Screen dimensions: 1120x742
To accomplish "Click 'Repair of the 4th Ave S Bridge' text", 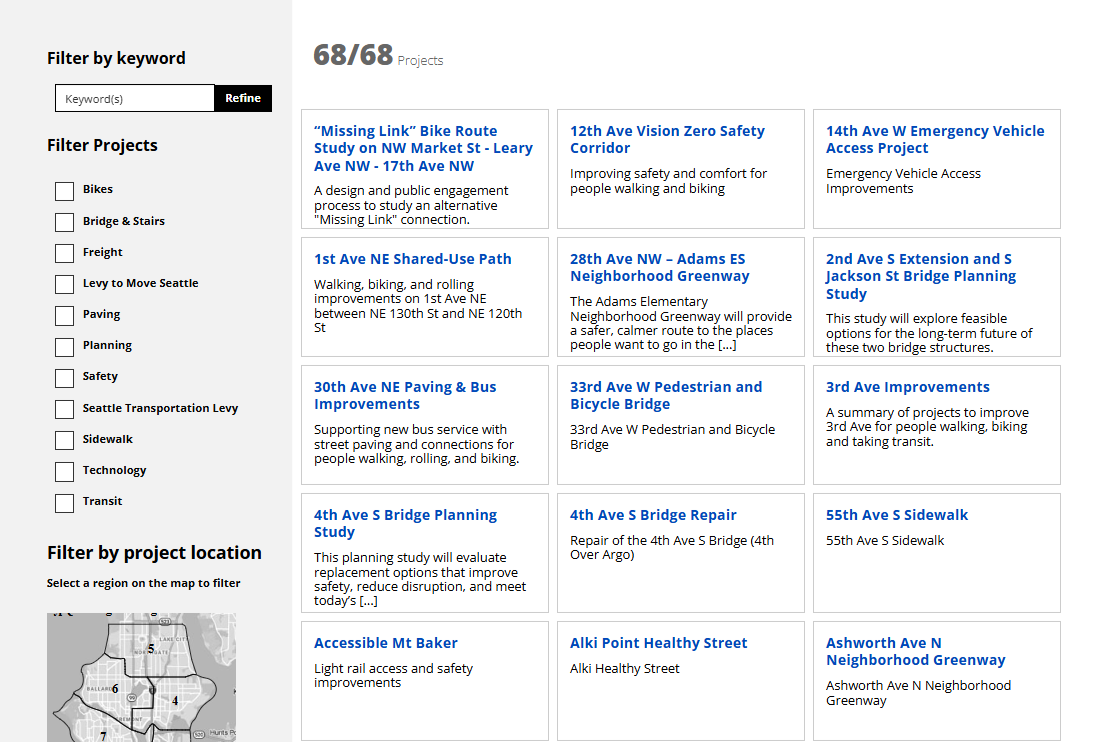I will pos(671,548).
